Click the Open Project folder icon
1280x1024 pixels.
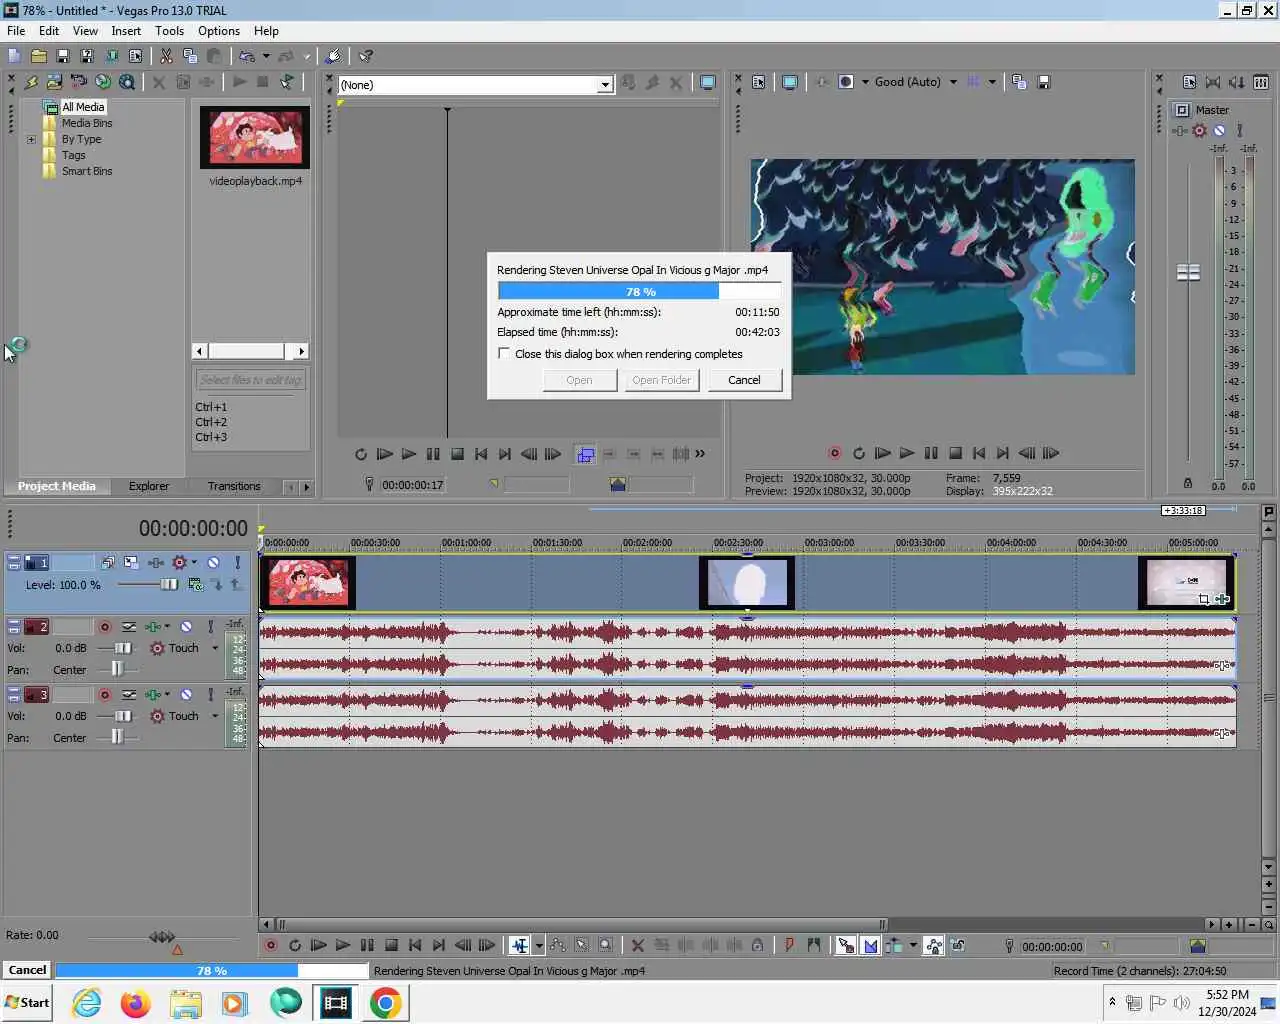coord(38,56)
